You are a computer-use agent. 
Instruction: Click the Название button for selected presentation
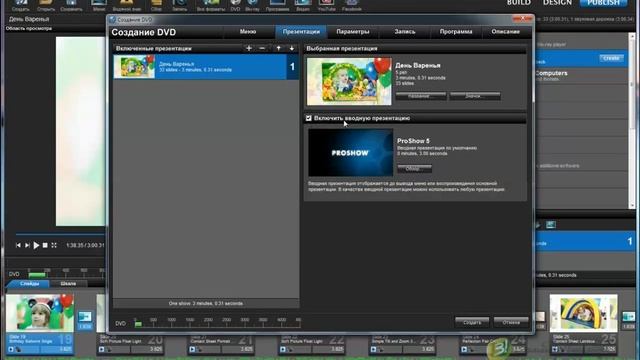(x=421, y=96)
